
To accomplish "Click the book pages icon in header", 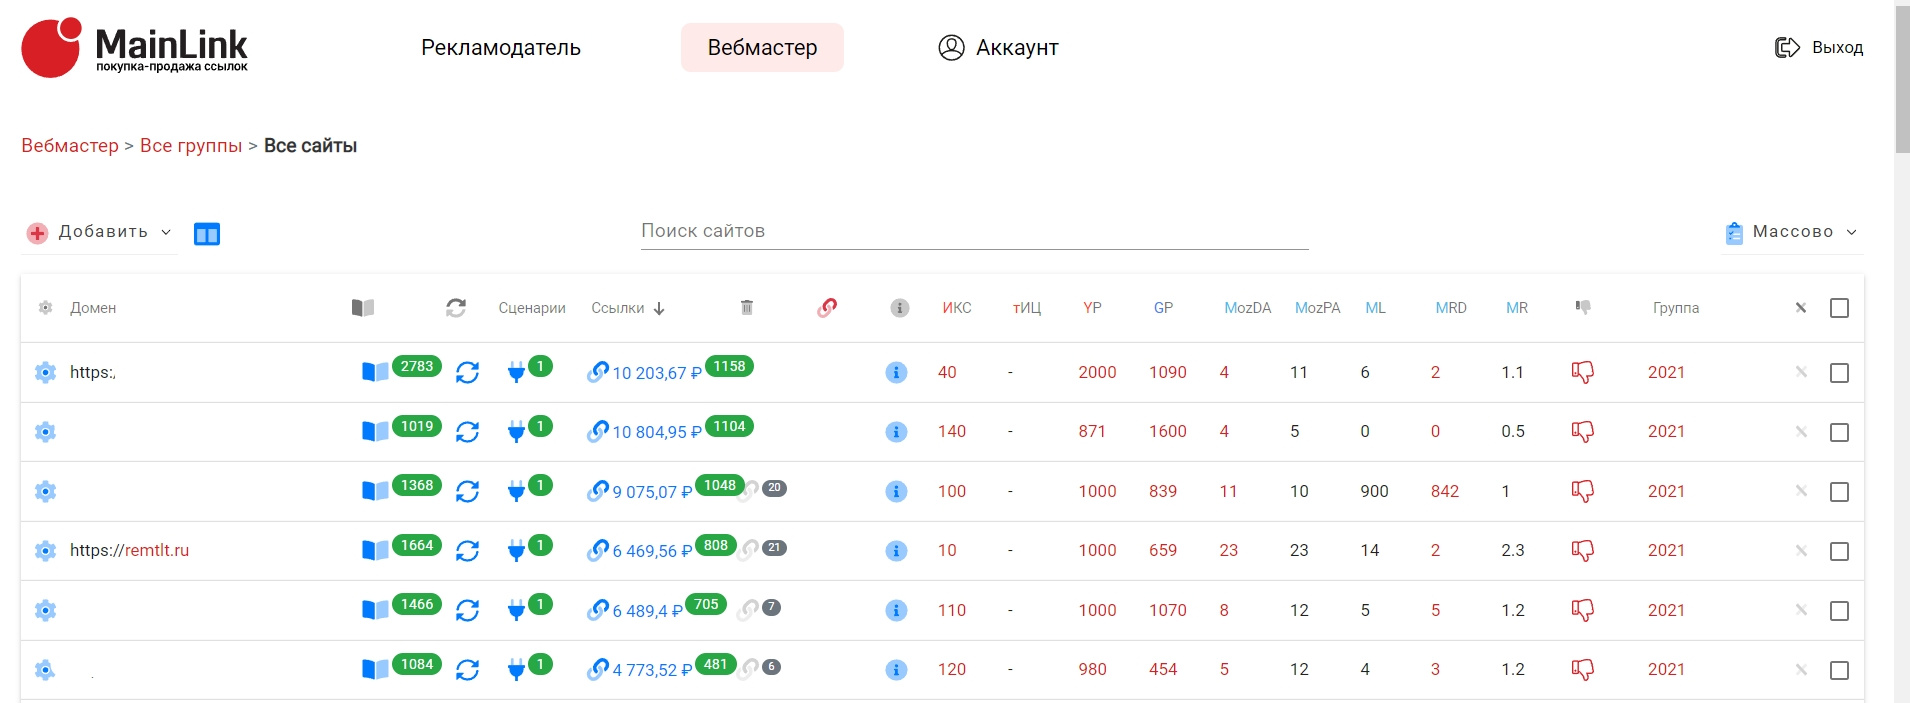I will [x=363, y=308].
